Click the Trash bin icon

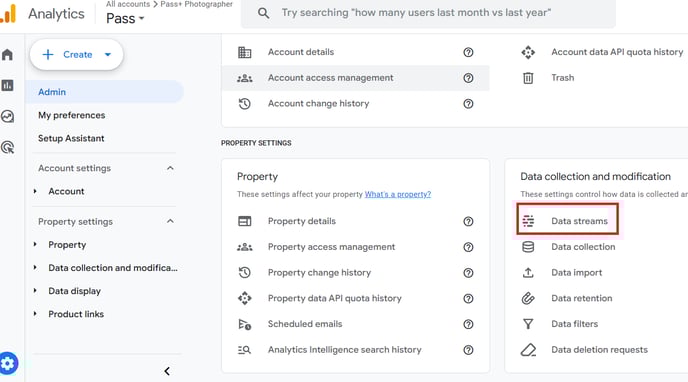click(528, 78)
